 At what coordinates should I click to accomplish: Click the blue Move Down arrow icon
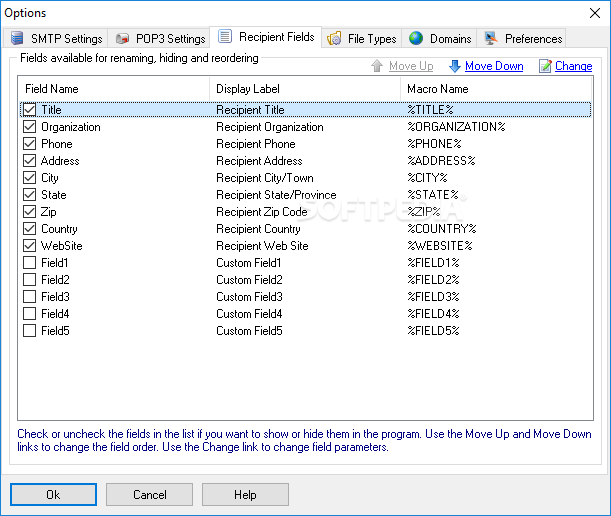(454, 66)
